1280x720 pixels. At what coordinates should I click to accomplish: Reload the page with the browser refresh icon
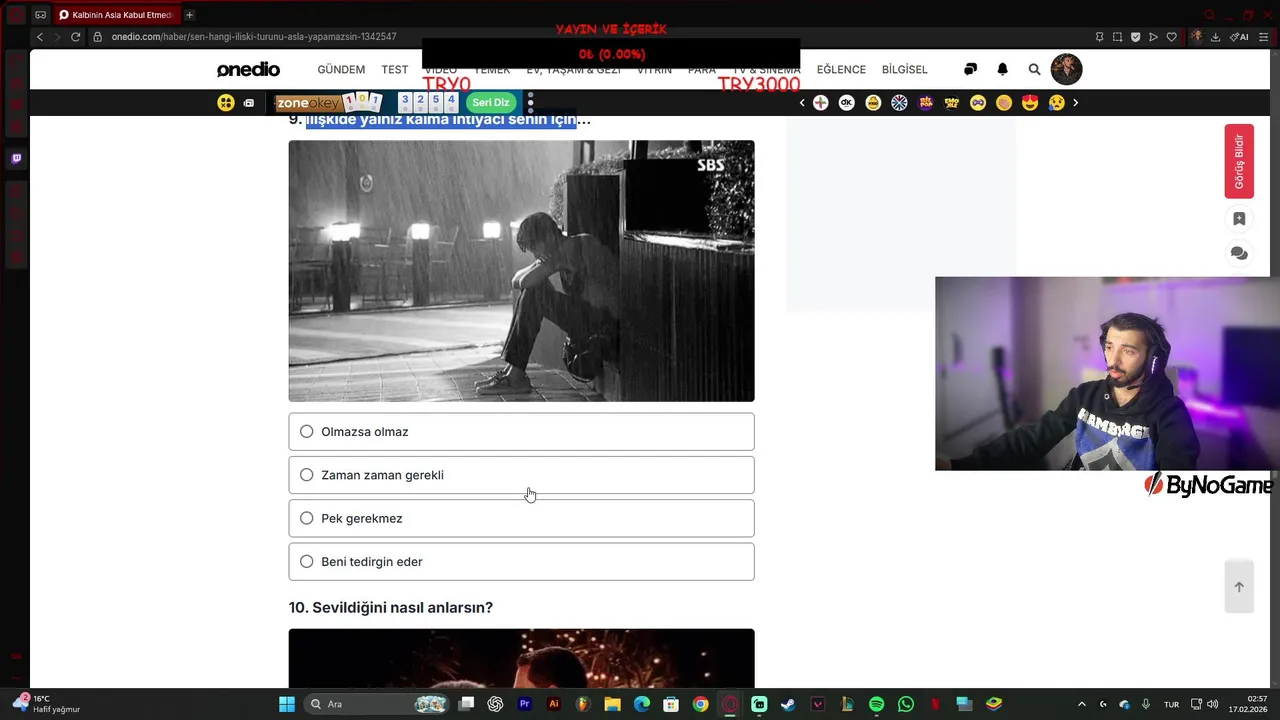point(75,37)
